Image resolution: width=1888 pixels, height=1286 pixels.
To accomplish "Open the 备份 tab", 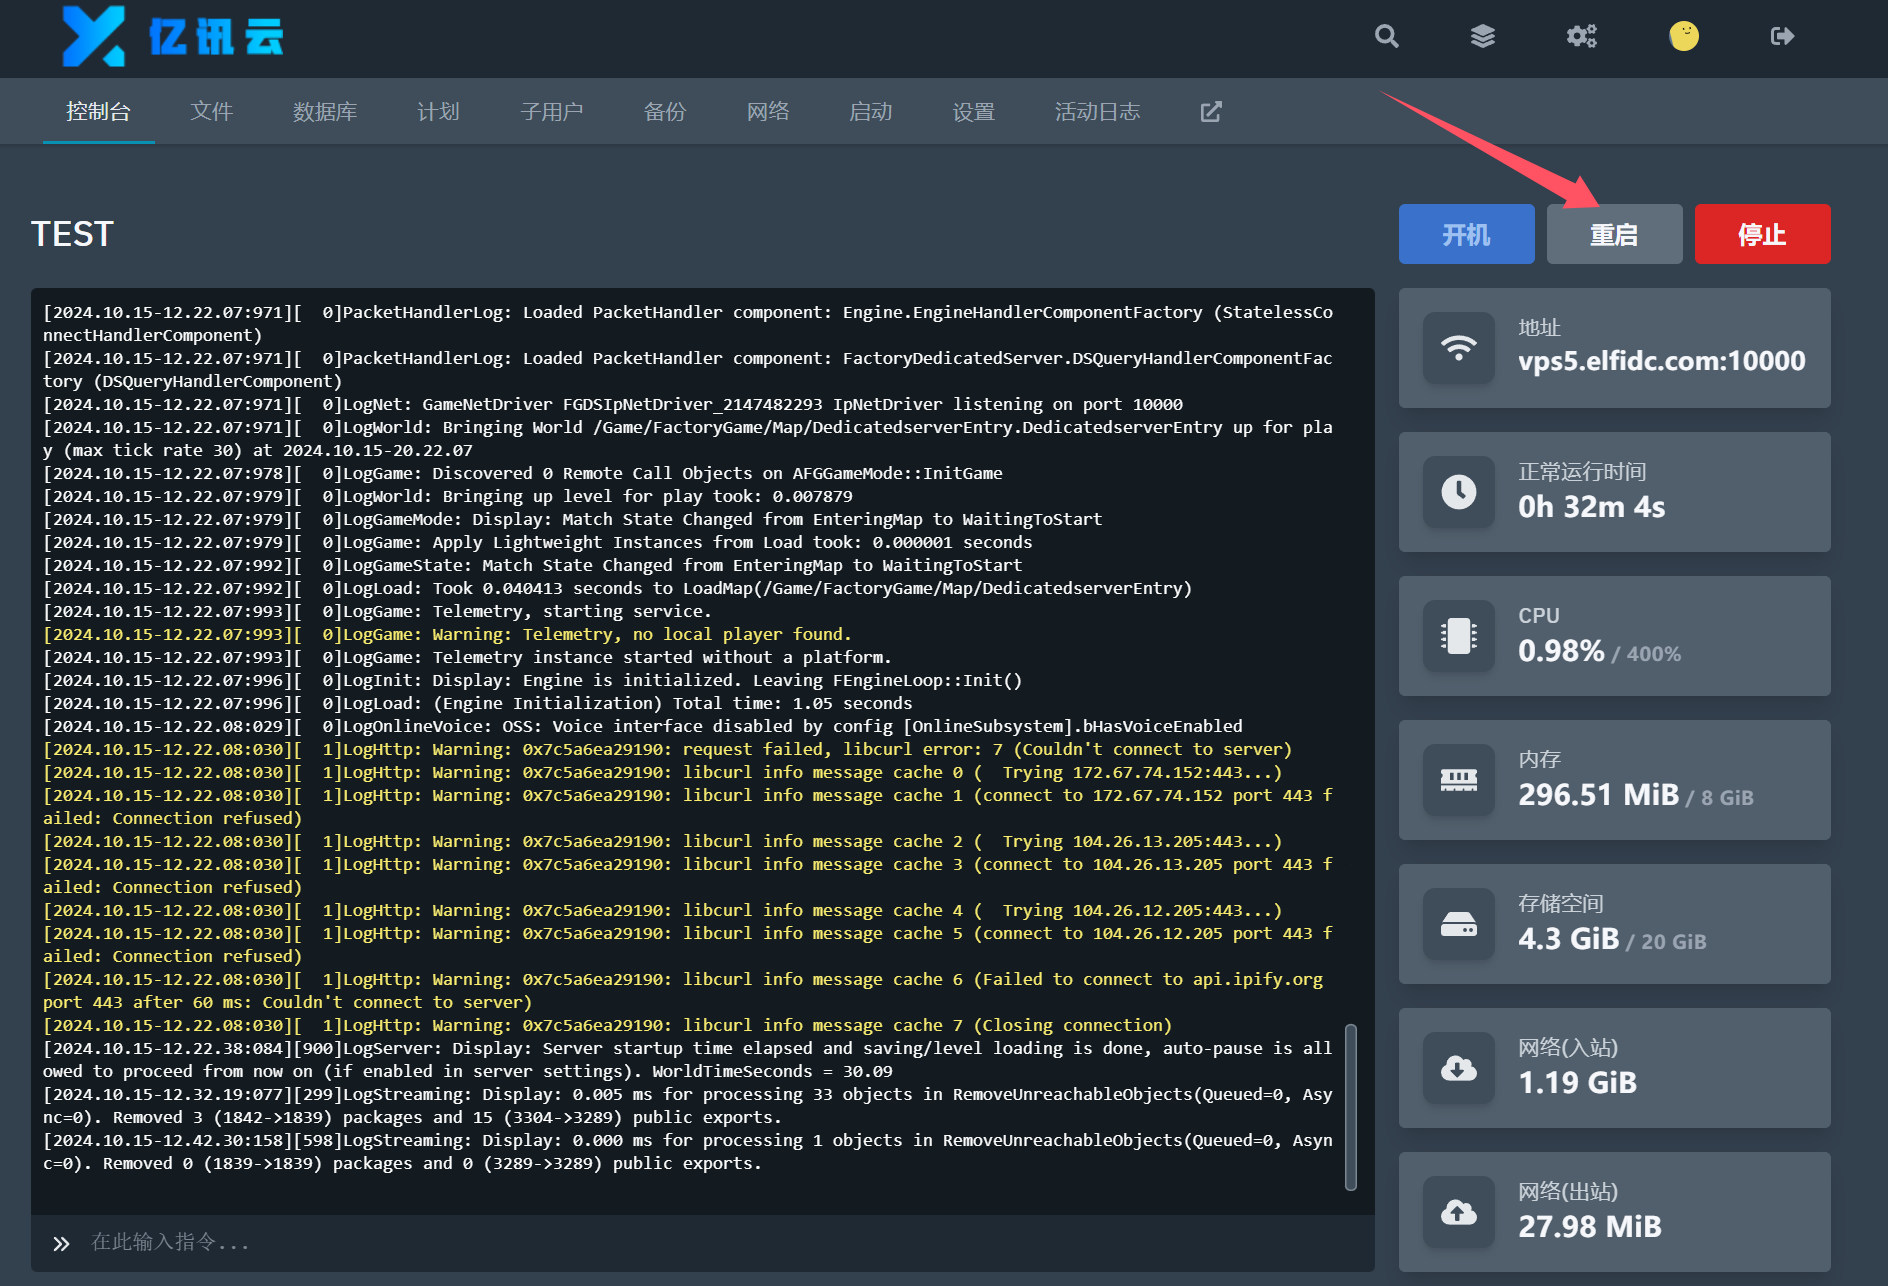I will pos(665,112).
